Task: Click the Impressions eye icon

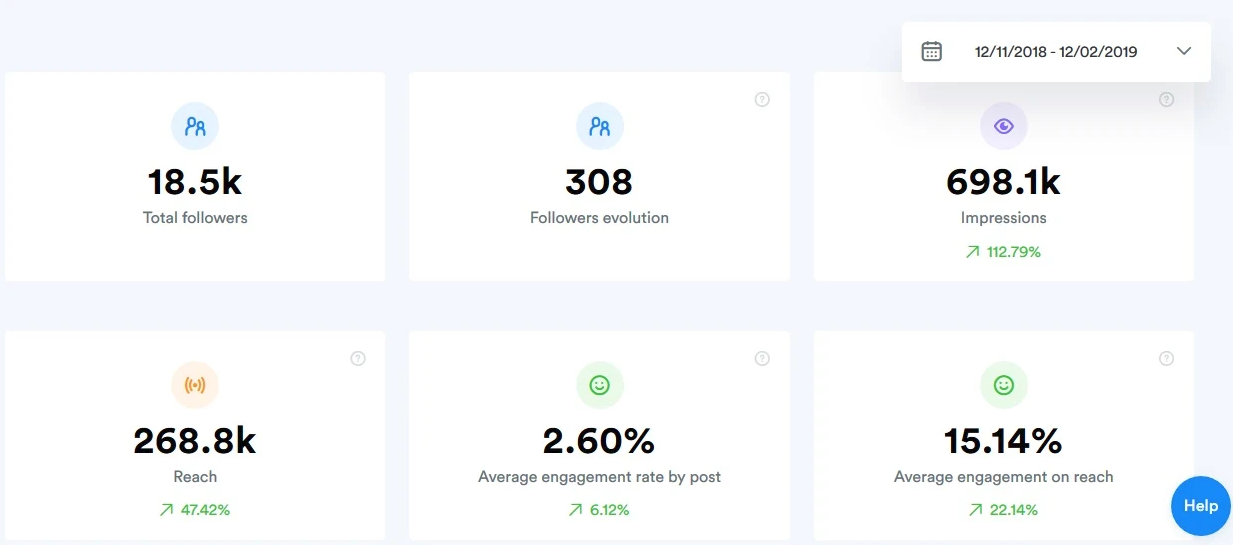Action: (x=1004, y=126)
